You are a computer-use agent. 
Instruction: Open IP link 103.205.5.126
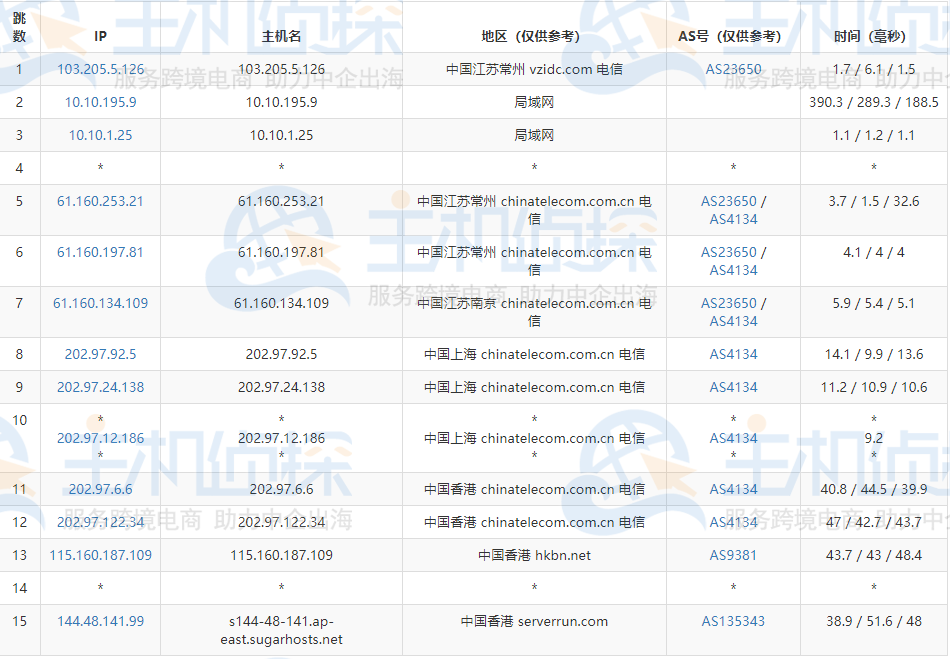[101, 69]
